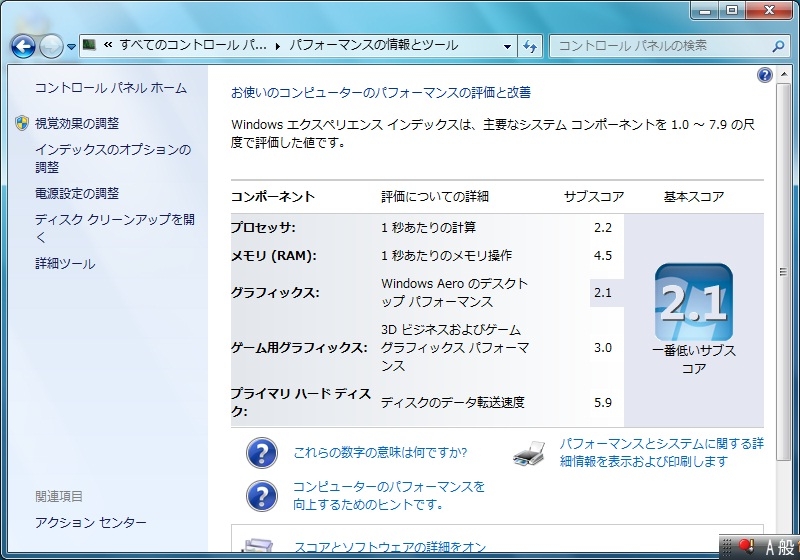The height and width of the screenshot is (560, 800).
Task: Click the 1 秒あたりのメモリ操作 description
Action: coord(446,256)
